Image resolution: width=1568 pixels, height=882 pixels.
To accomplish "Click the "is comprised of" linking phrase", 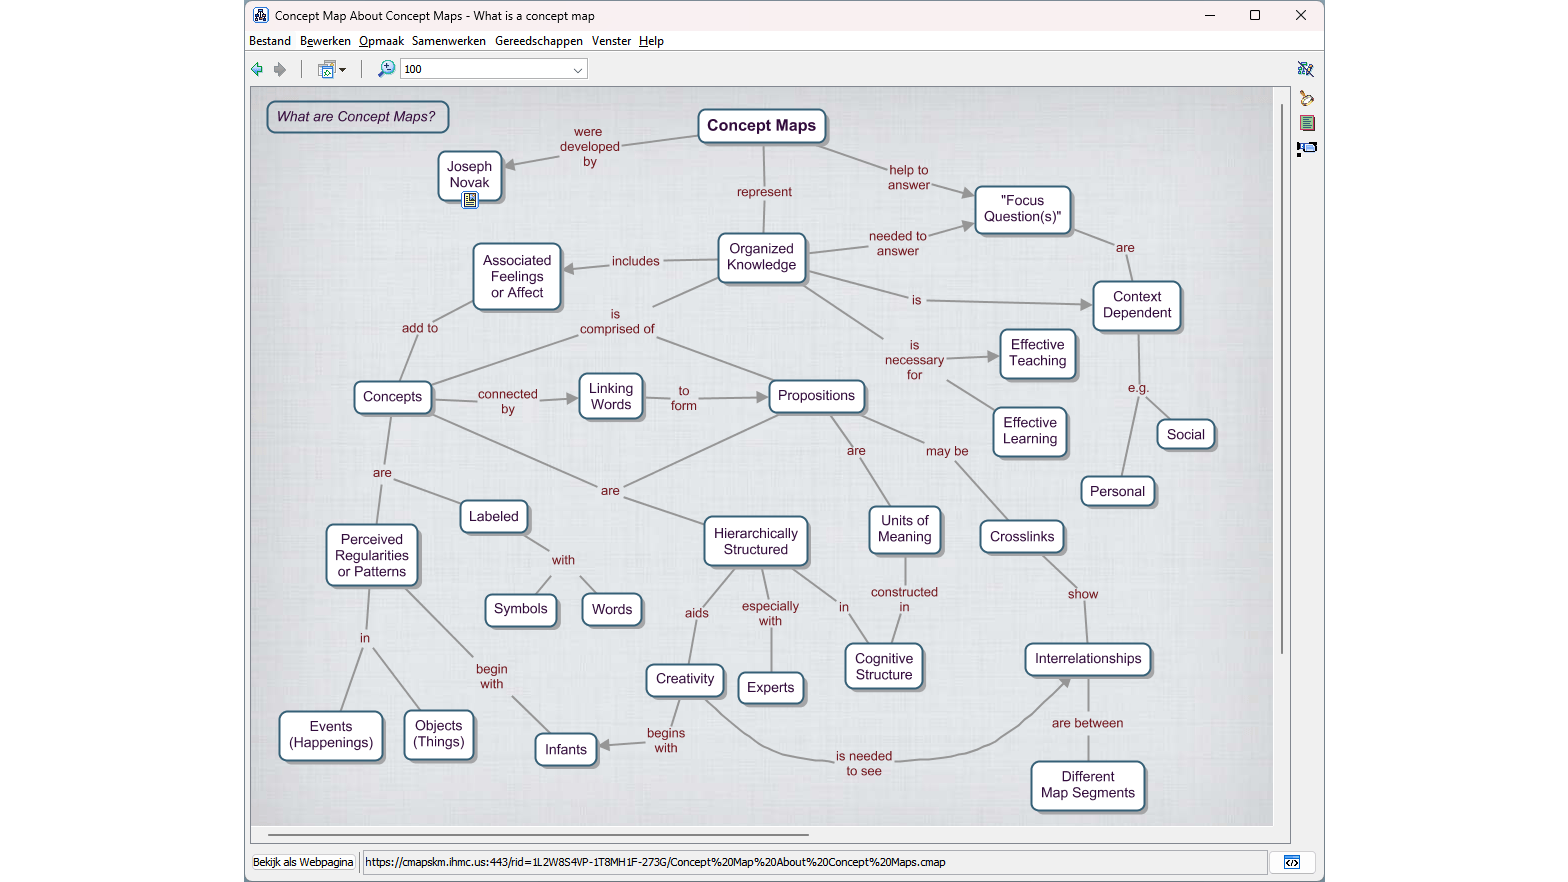I will pos(617,321).
